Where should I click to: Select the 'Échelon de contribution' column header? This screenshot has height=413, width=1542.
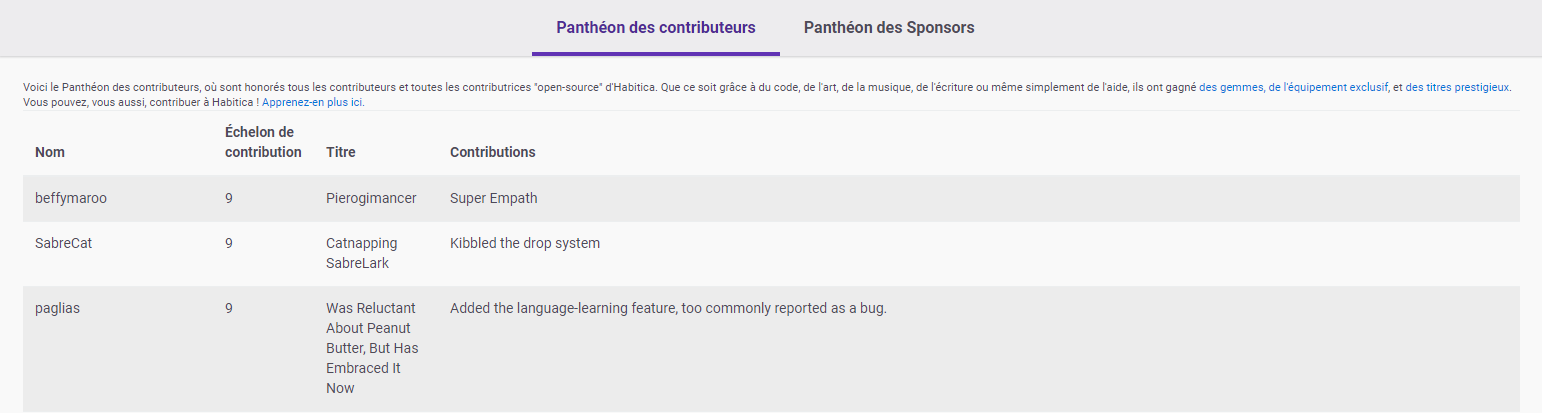pos(263,142)
